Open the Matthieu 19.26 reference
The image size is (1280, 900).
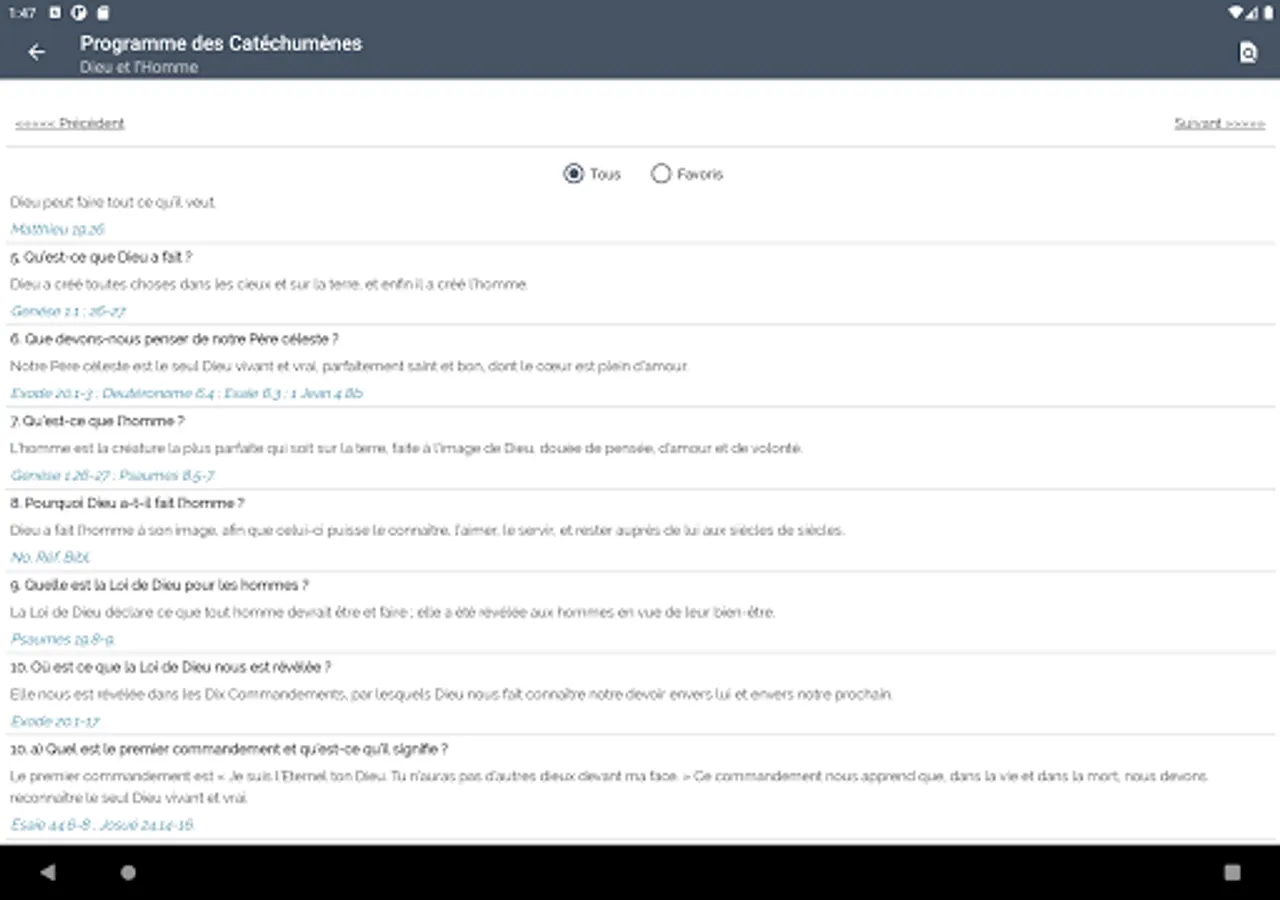pyautogui.click(x=58, y=229)
